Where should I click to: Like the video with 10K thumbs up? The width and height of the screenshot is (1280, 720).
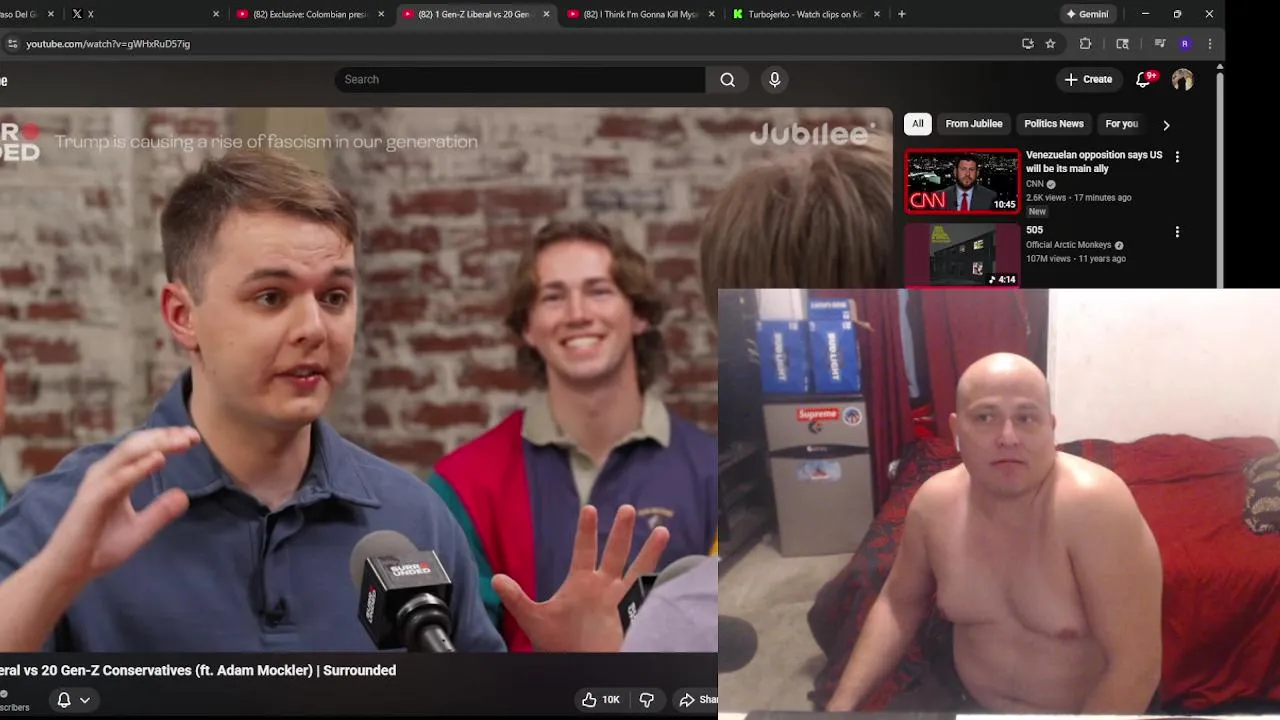tap(601, 700)
